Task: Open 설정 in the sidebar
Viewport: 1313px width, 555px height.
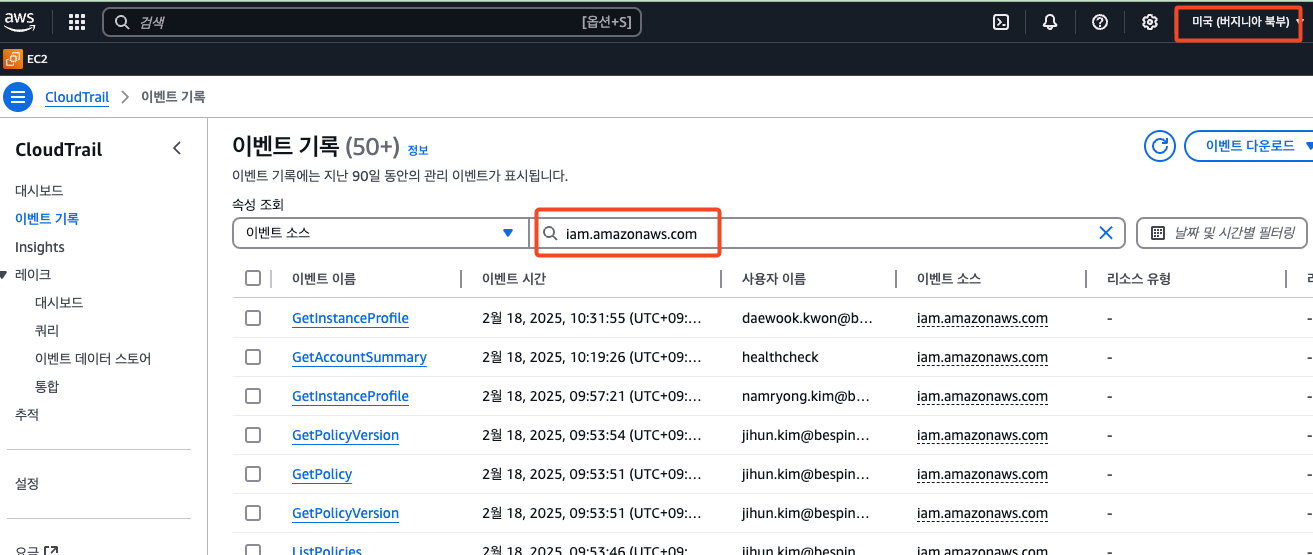Action: tap(27, 483)
